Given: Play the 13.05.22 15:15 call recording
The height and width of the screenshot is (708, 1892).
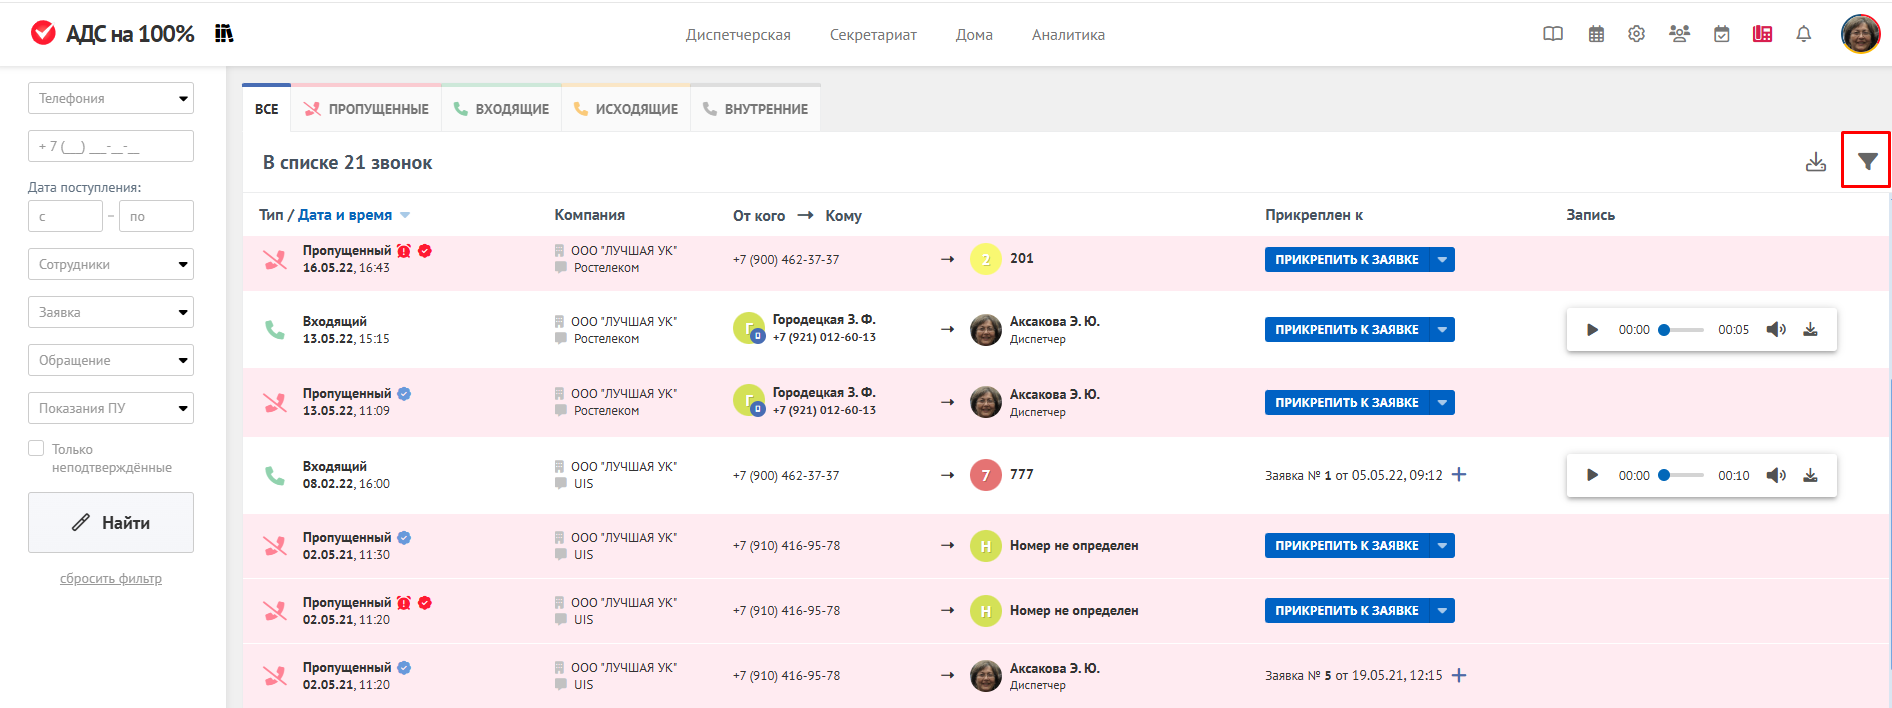Looking at the screenshot, I should pos(1592,330).
